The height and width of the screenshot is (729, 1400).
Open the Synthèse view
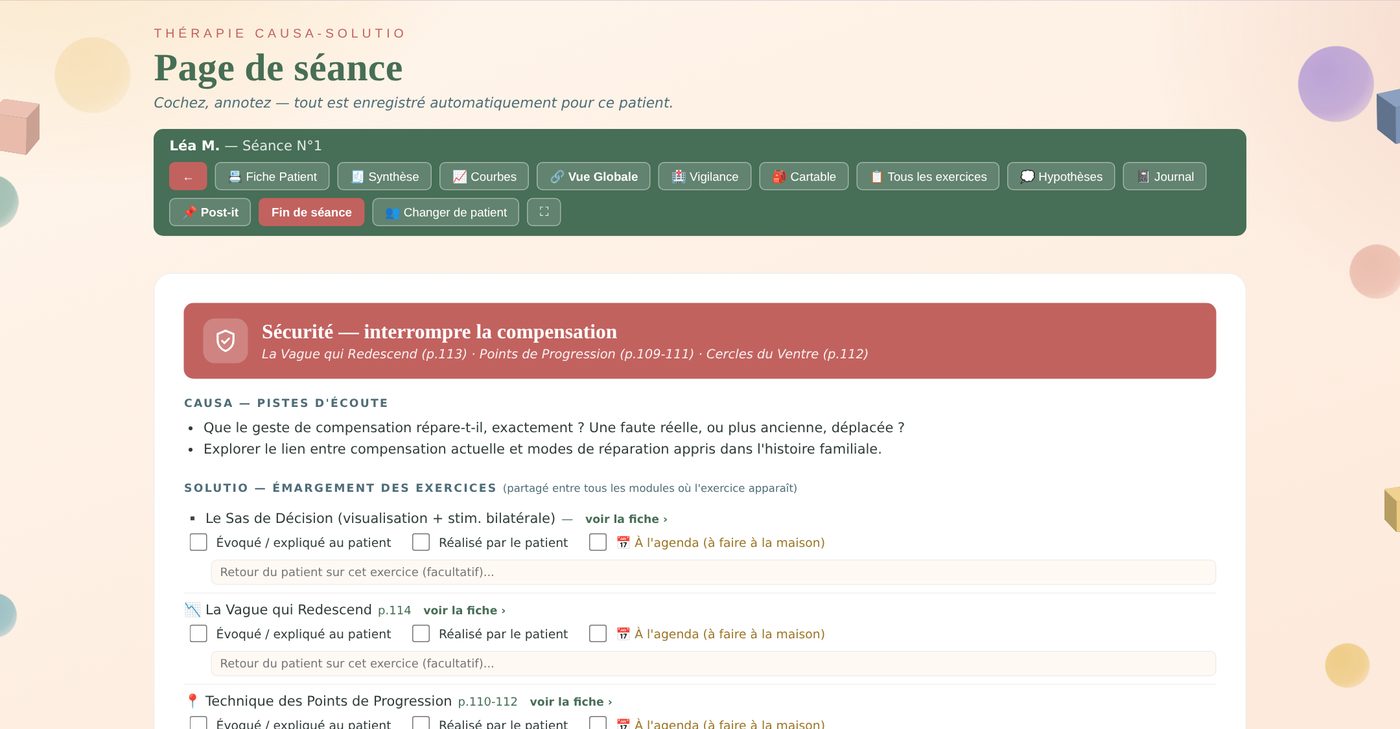(x=384, y=176)
